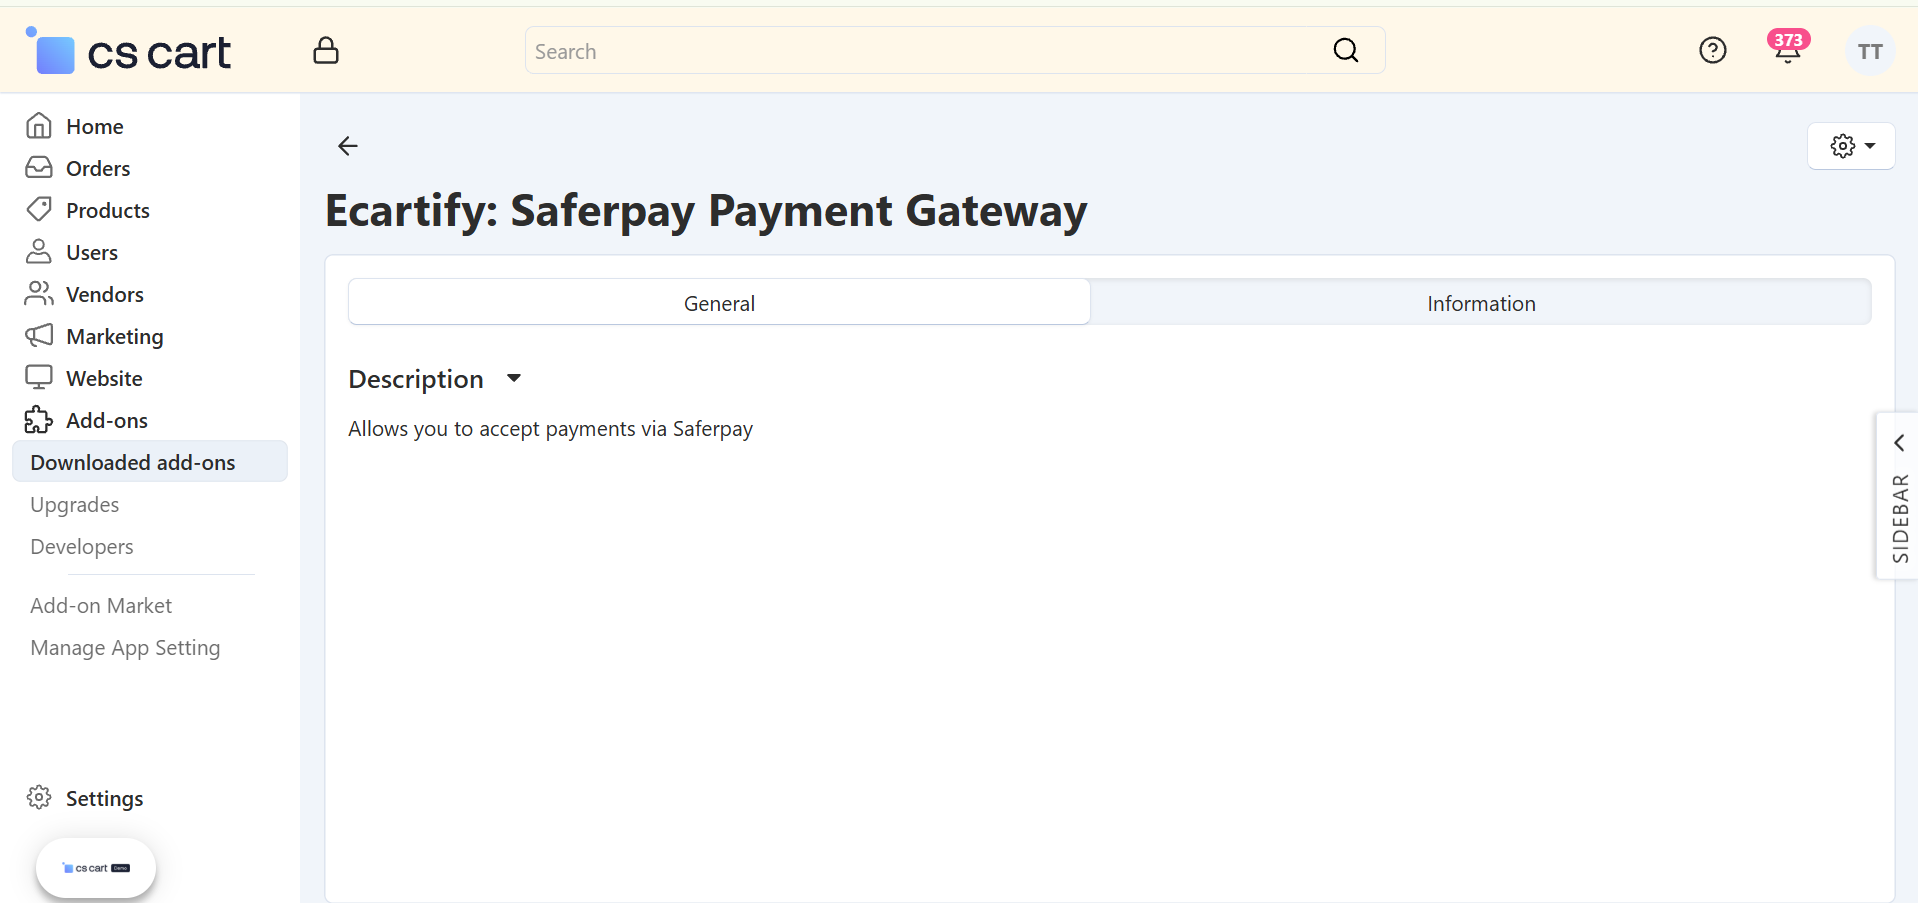This screenshot has width=1918, height=903.
Task: Click the cs cart demo floating badge
Action: click(96, 868)
